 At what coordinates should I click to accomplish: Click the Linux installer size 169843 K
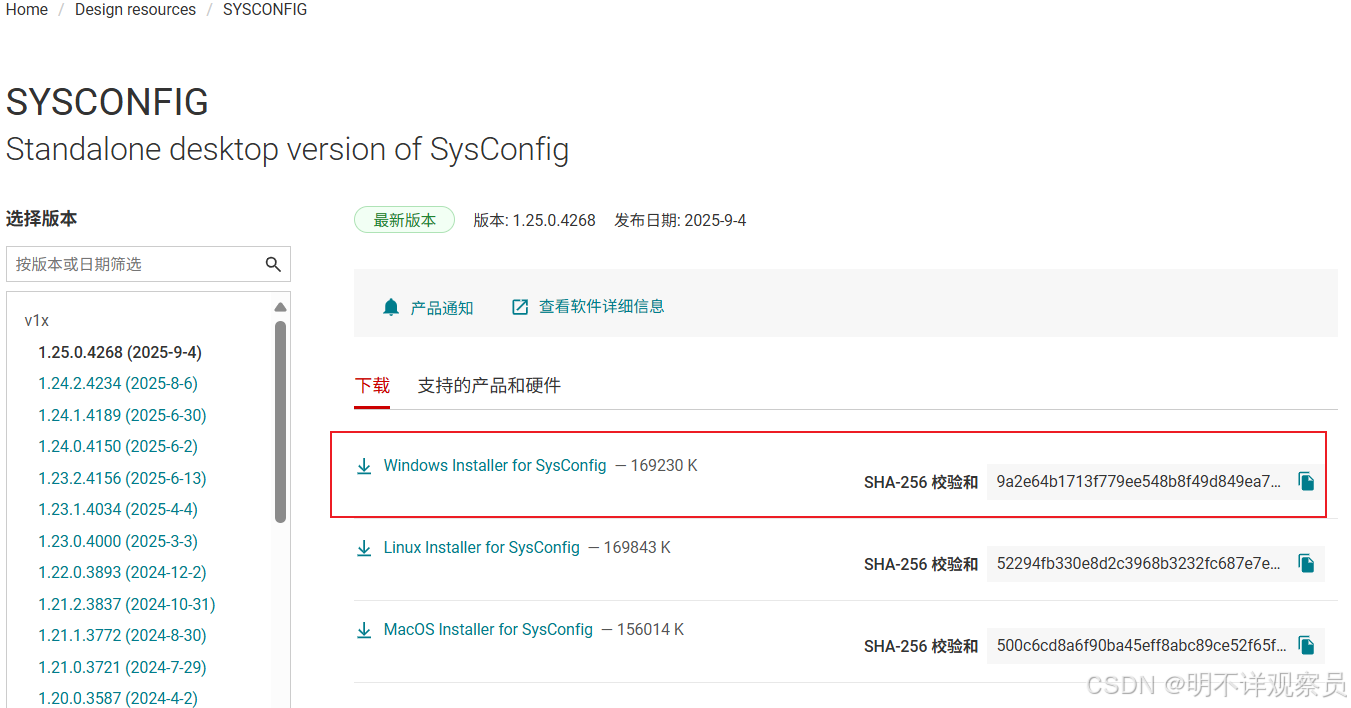click(637, 548)
